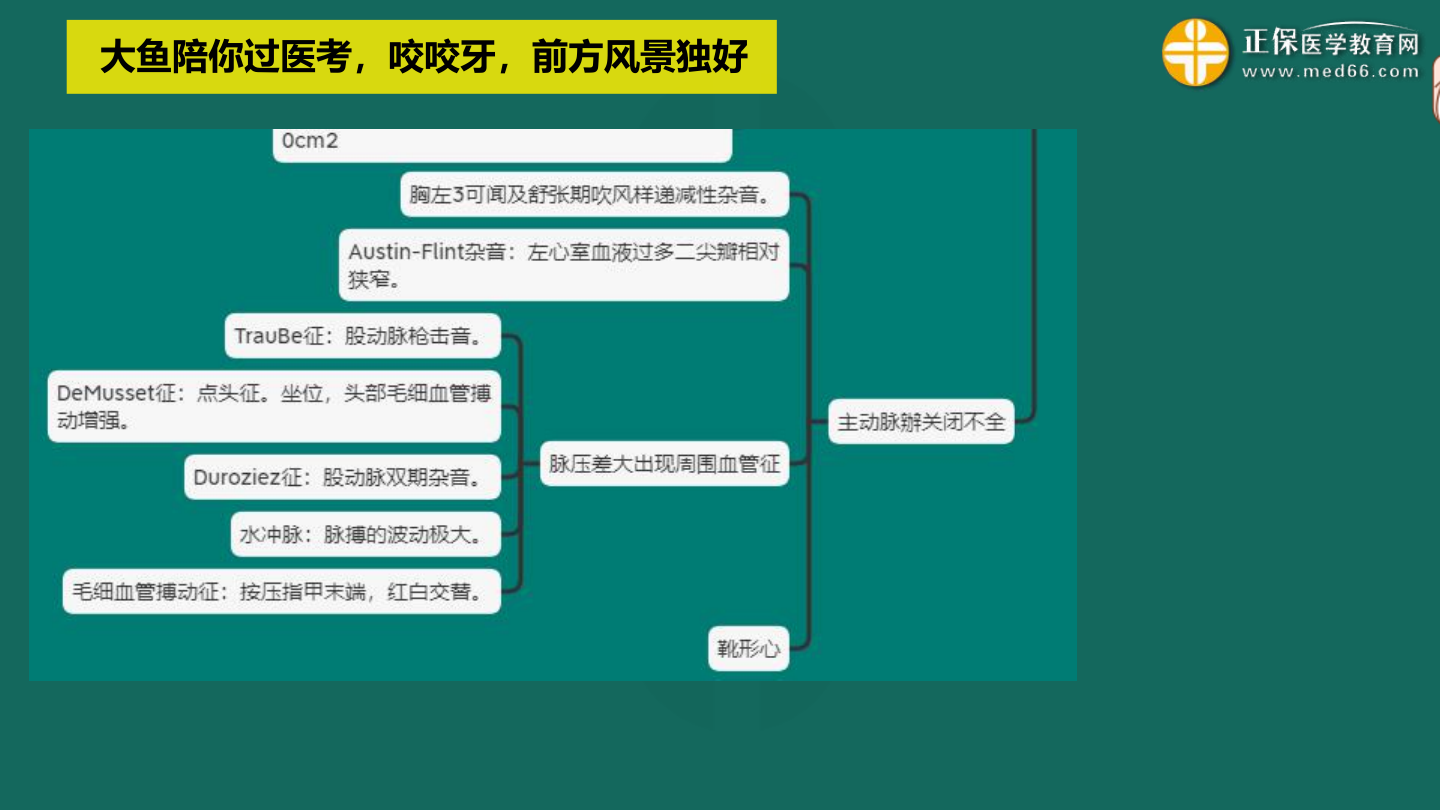Click the yellow 大鱼陪你过医考 banner

pos(421,57)
